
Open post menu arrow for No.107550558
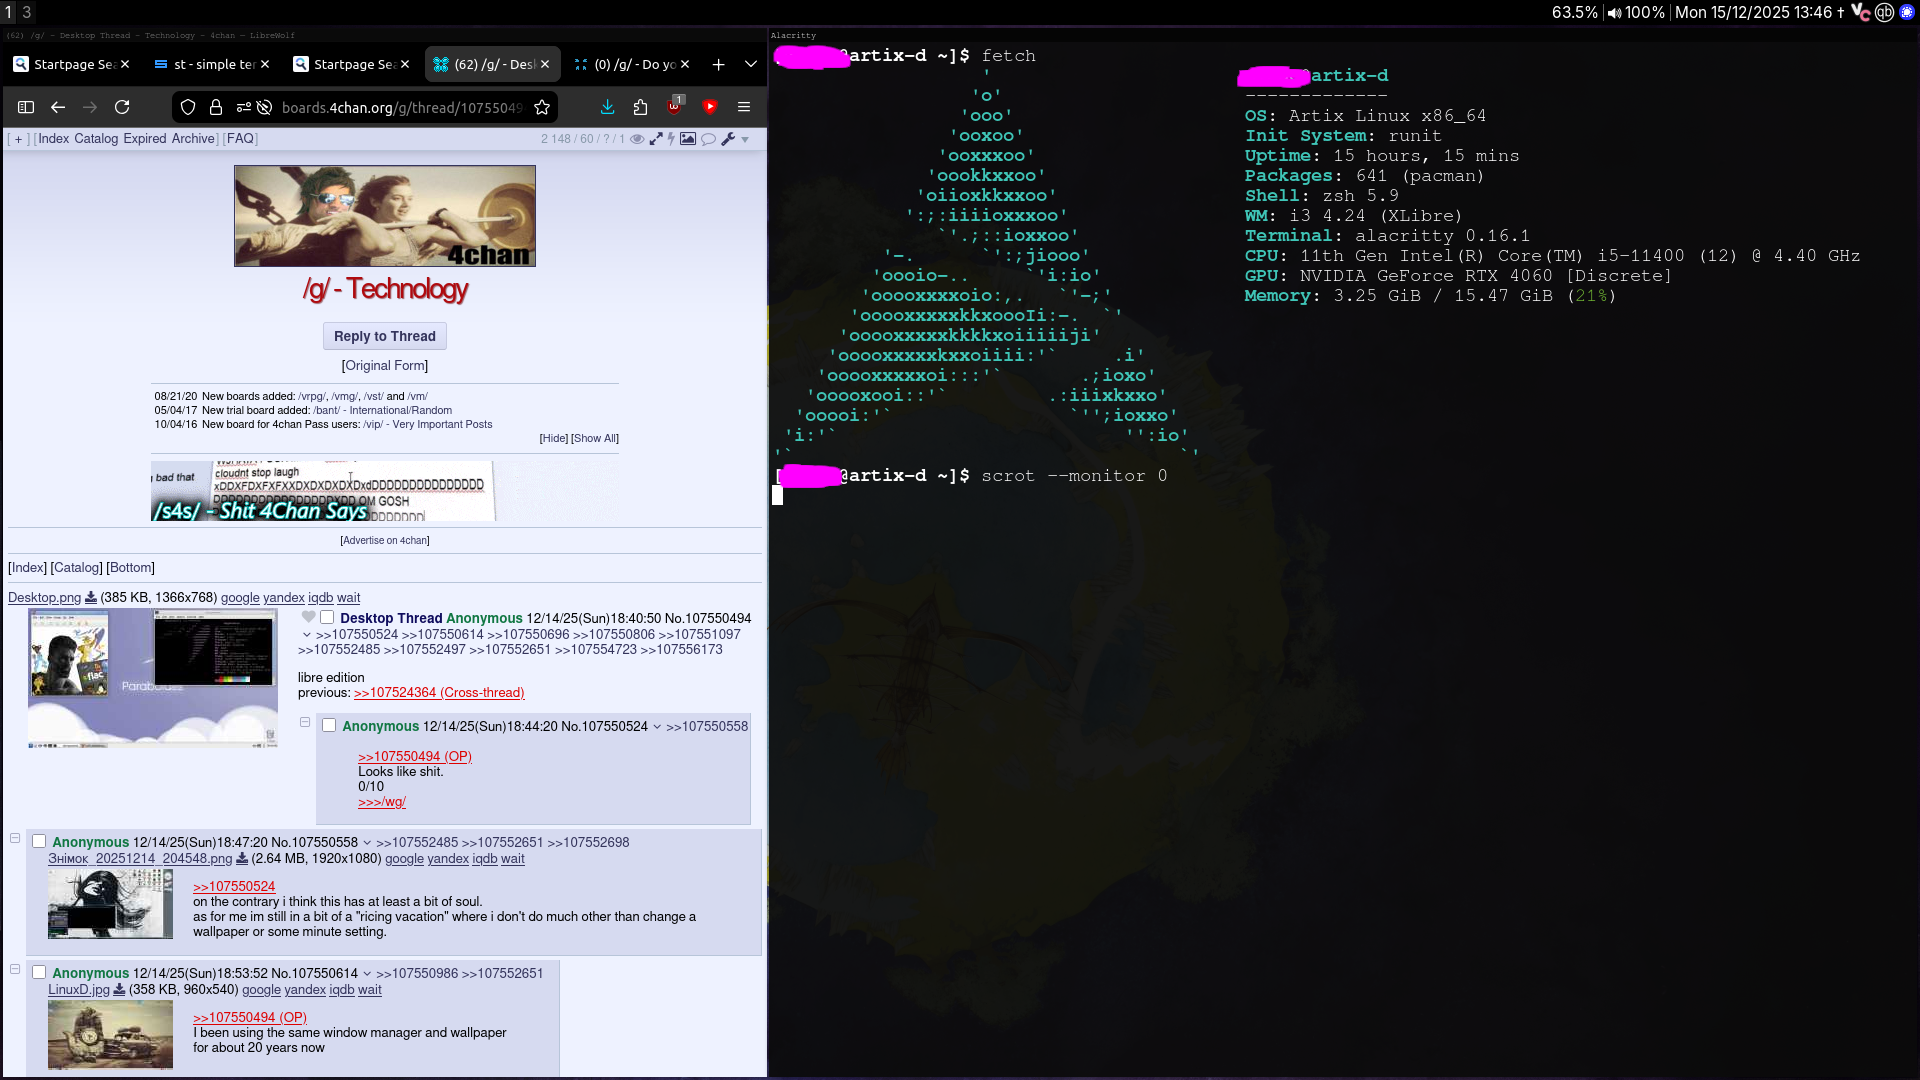pyautogui.click(x=367, y=843)
